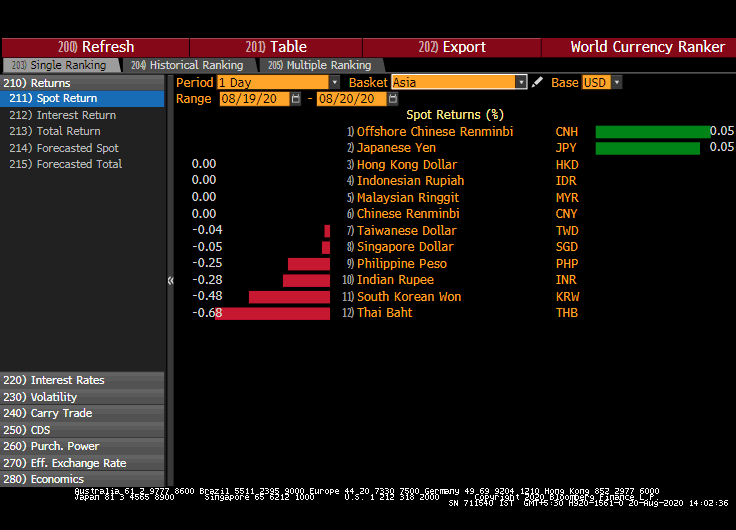Collapse the left sidebar panel arrow
Image resolution: width=736 pixels, height=530 pixels.
click(x=169, y=280)
